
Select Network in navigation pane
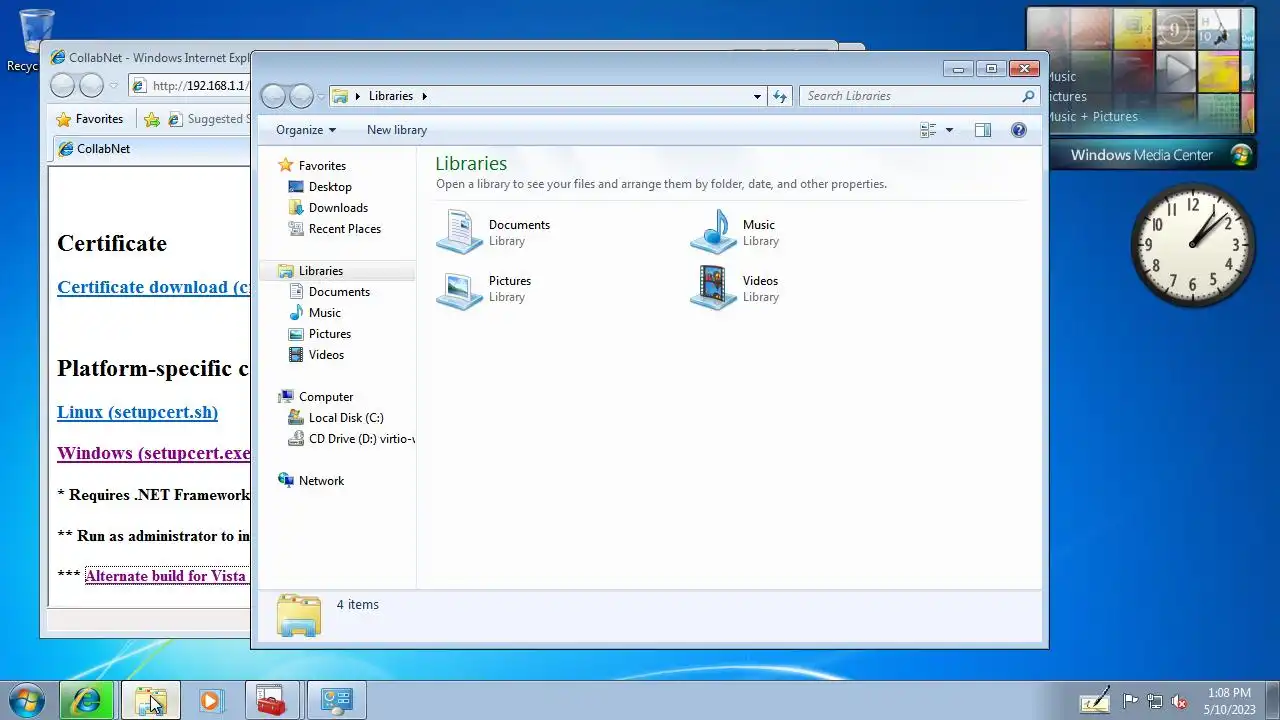(321, 481)
